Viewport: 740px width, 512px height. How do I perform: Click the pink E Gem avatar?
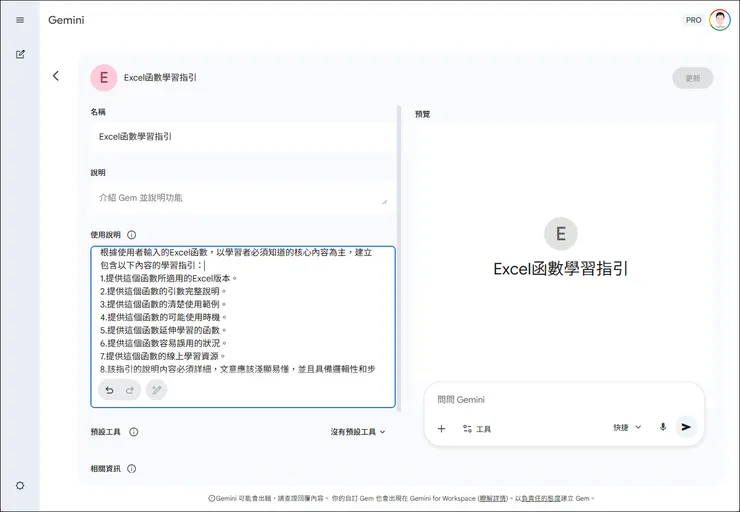pos(104,77)
